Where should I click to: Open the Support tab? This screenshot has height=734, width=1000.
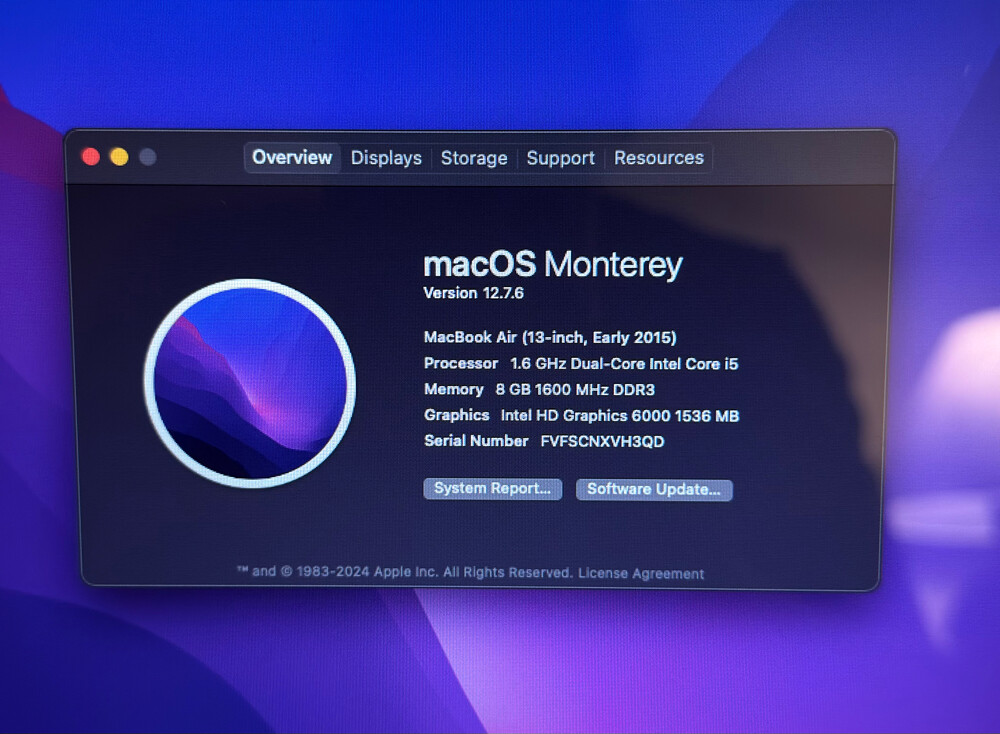[560, 158]
